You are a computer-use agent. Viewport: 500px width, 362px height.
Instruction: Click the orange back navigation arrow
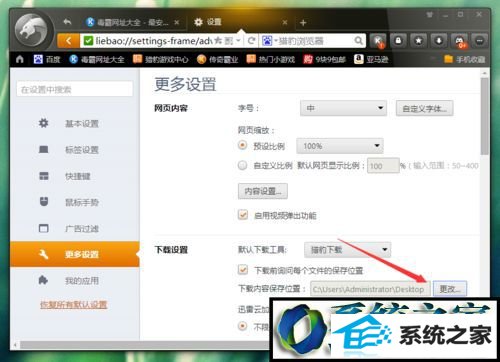pos(68,41)
